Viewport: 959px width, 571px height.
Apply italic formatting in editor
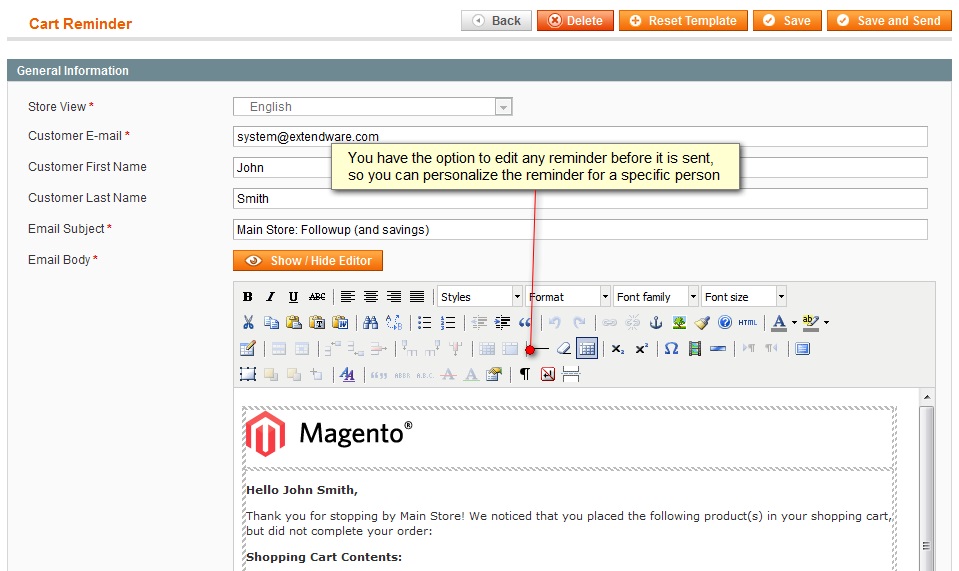[270, 297]
